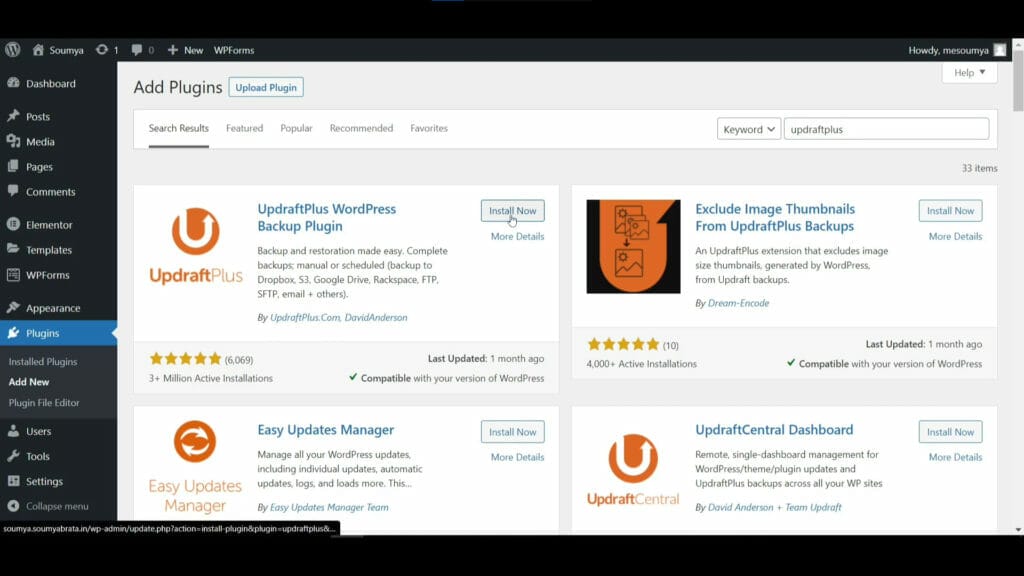Open the Appearance brush icon
Viewport: 1024px width, 576px height.
13,307
